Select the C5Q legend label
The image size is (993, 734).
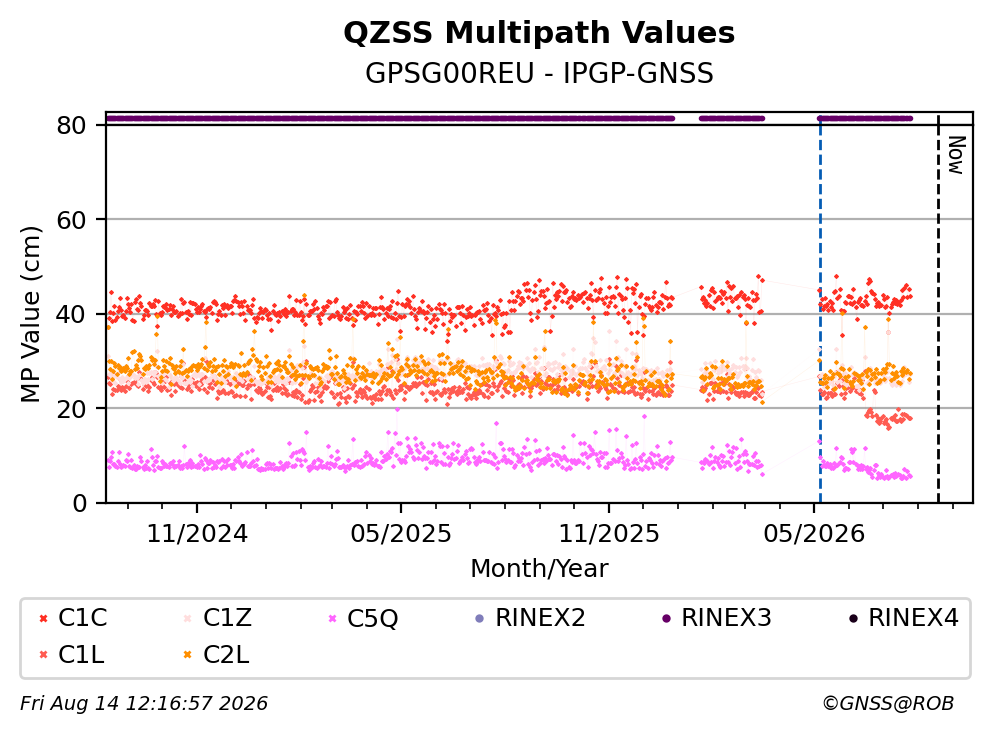tap(372, 619)
